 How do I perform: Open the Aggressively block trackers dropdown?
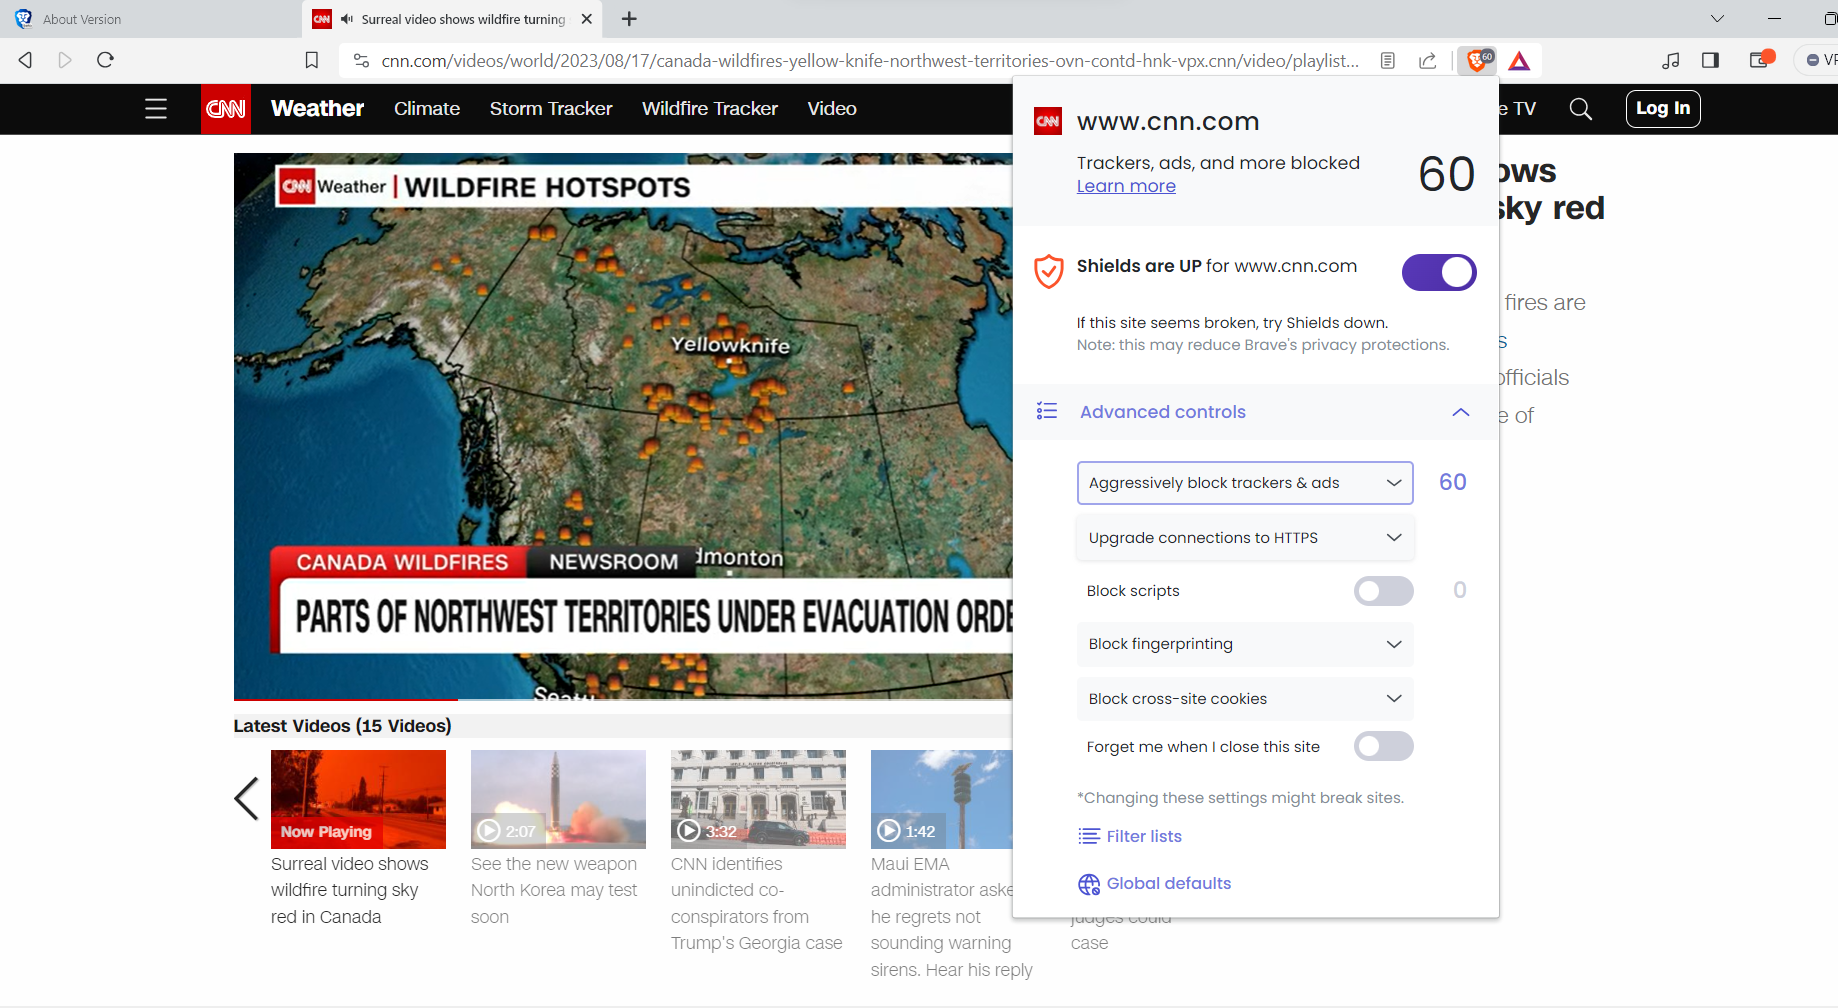[x=1244, y=482]
